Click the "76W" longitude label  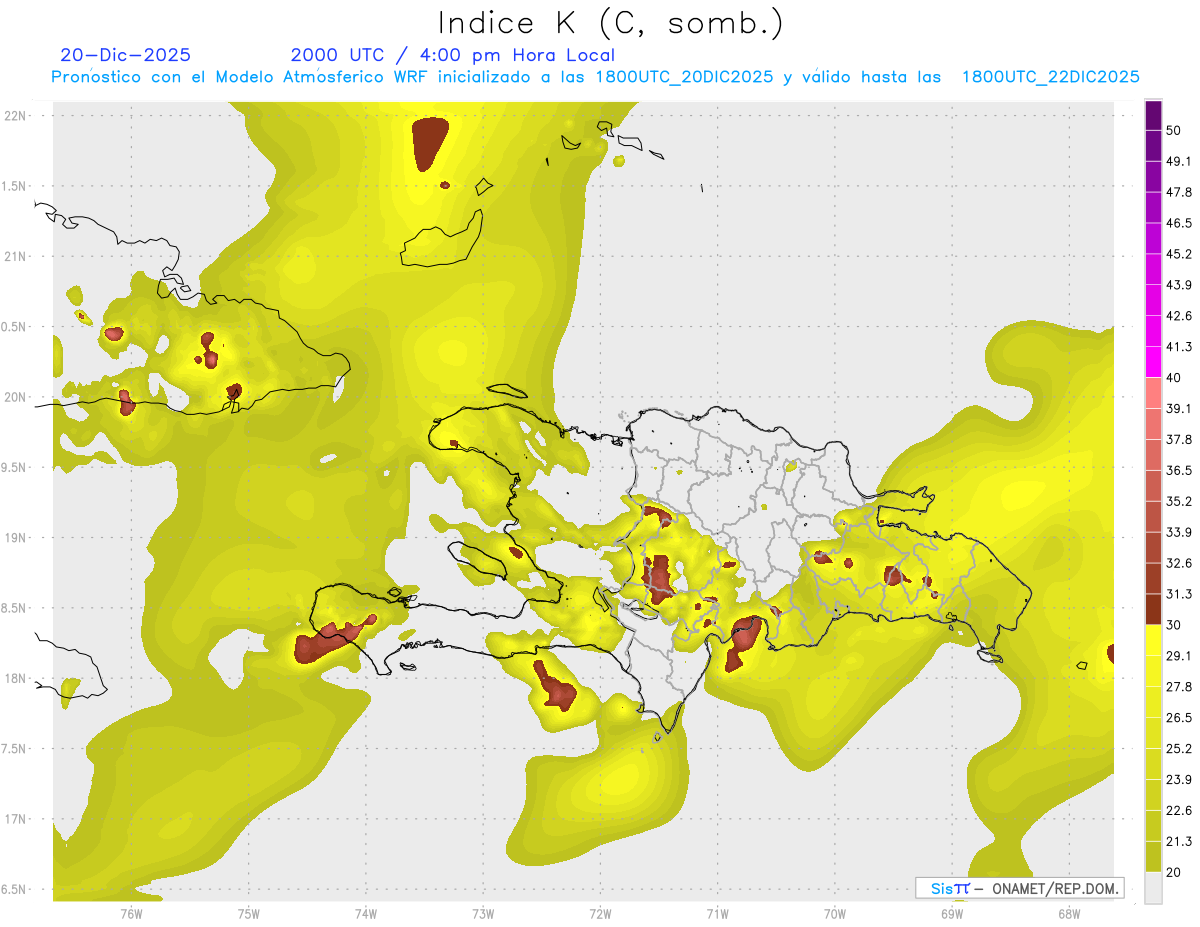(x=131, y=914)
